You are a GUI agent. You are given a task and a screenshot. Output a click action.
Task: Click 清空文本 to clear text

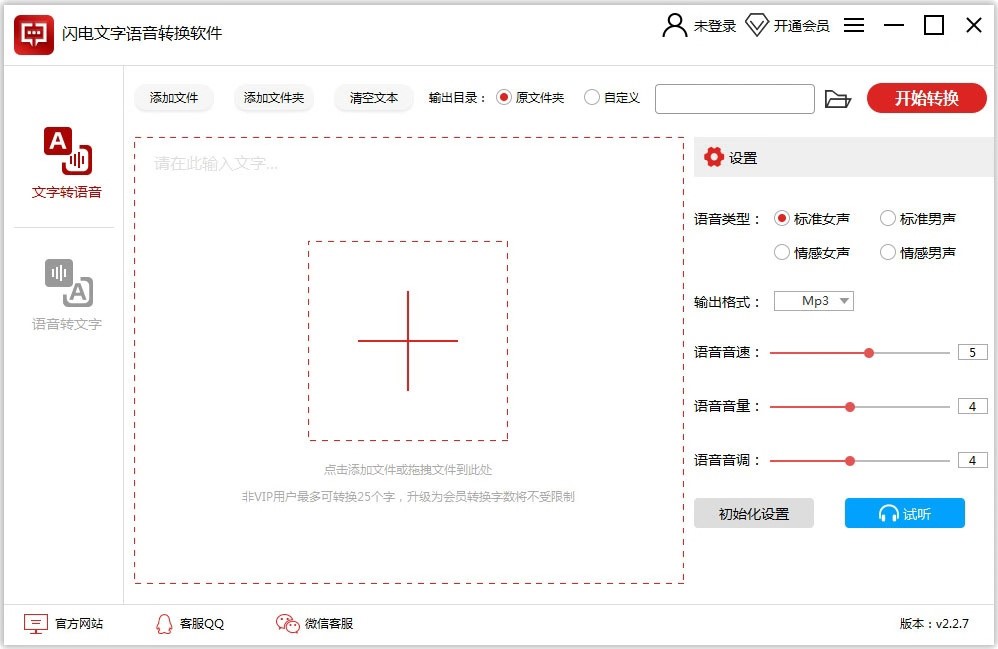[x=374, y=98]
